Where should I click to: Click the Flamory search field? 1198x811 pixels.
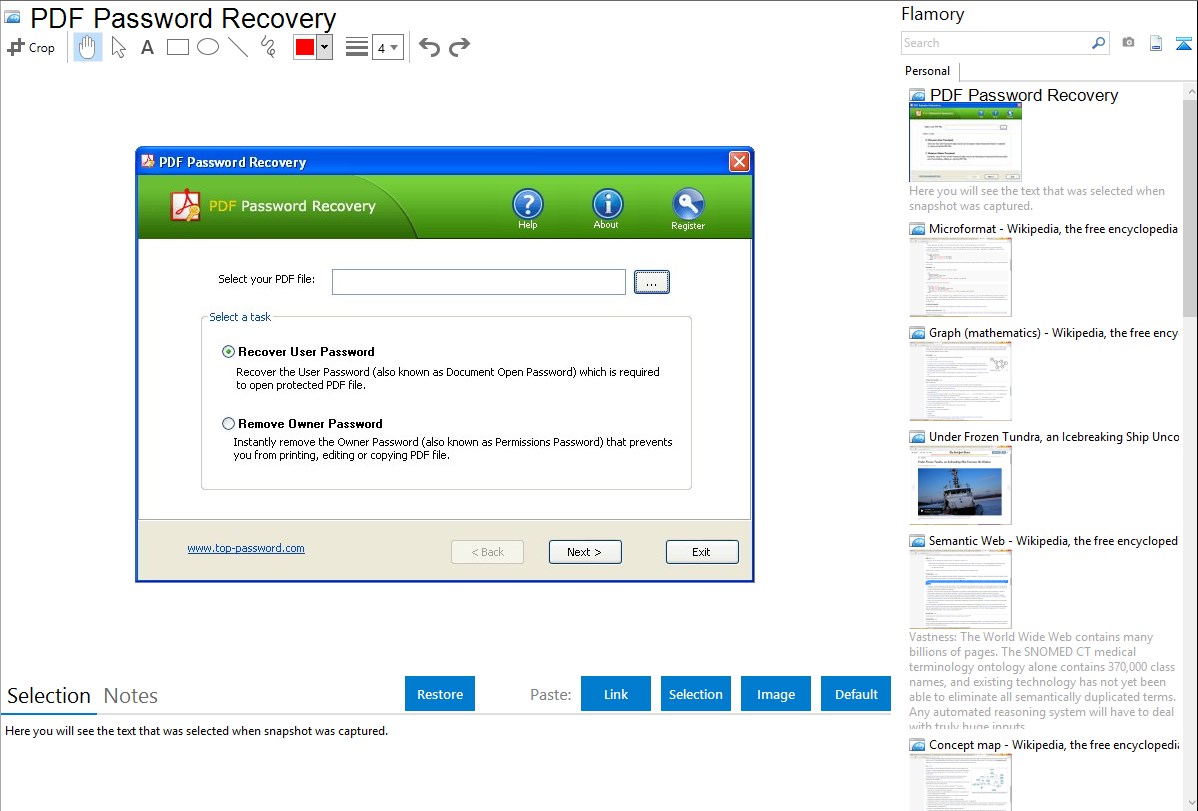(996, 43)
